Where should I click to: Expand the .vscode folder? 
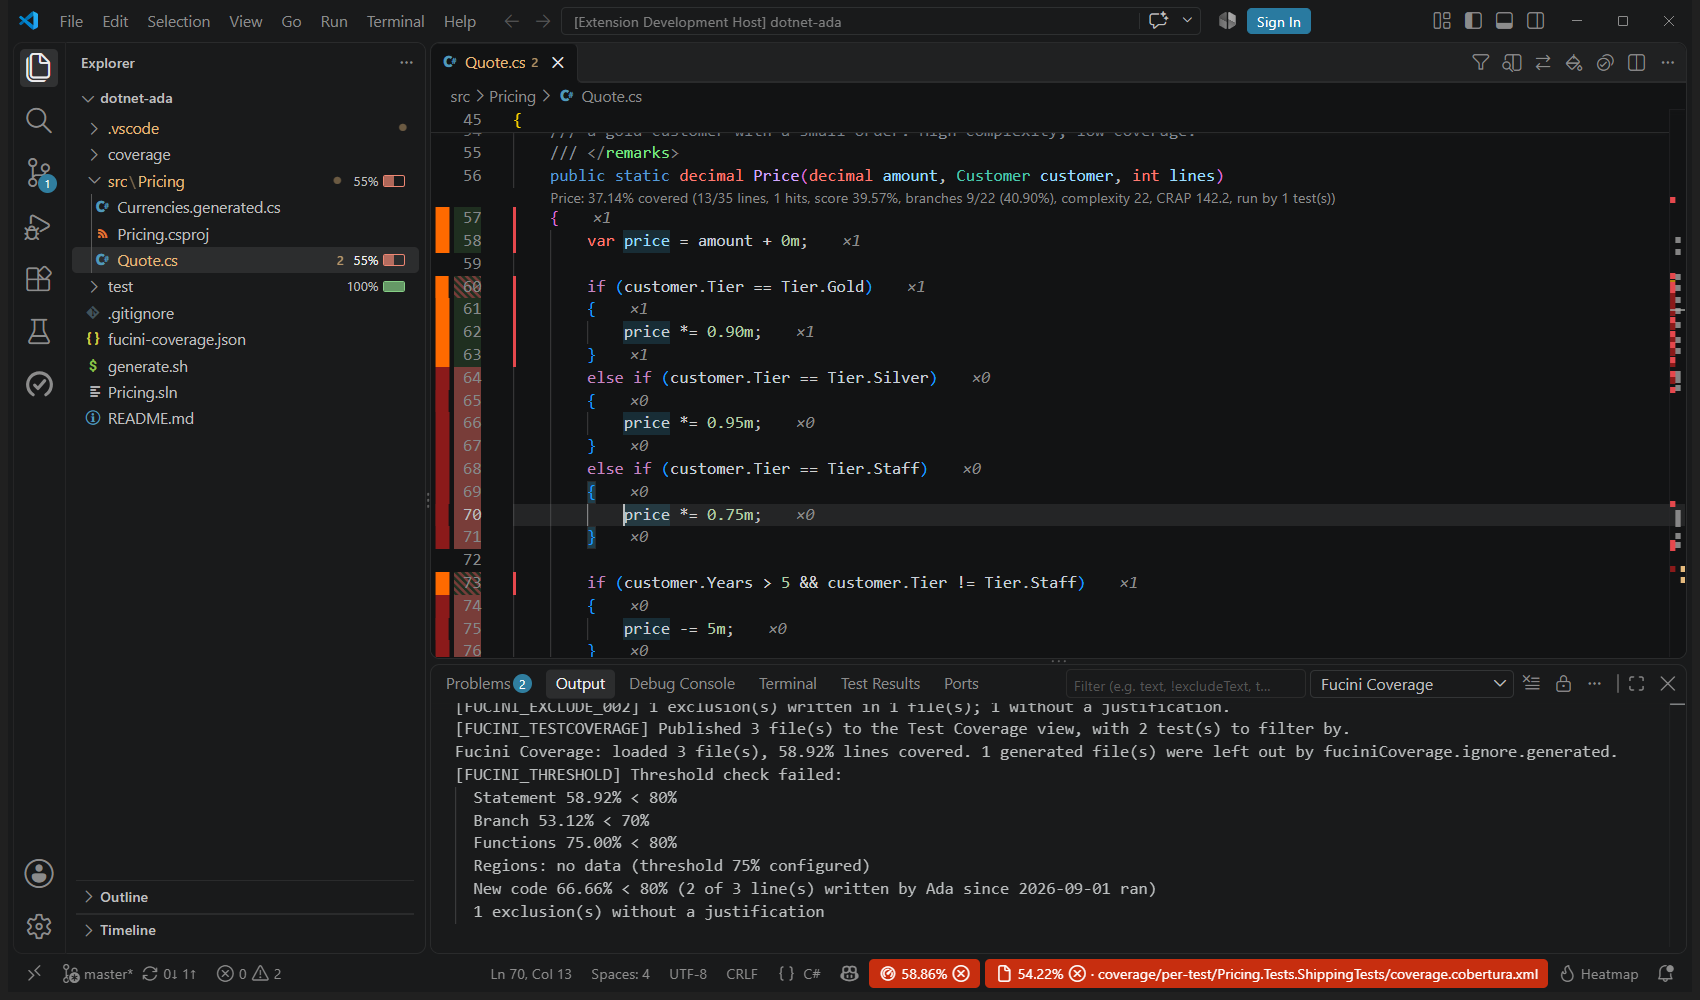[x=245, y=128]
